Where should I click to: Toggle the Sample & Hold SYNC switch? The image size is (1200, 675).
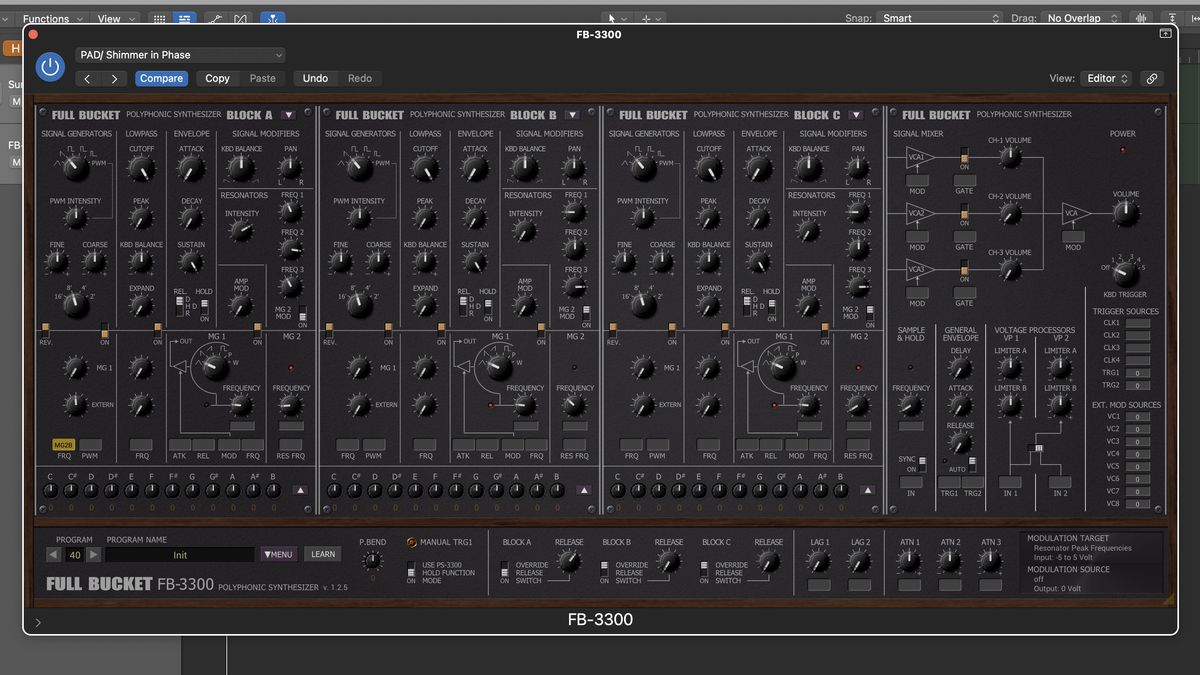pos(922,464)
